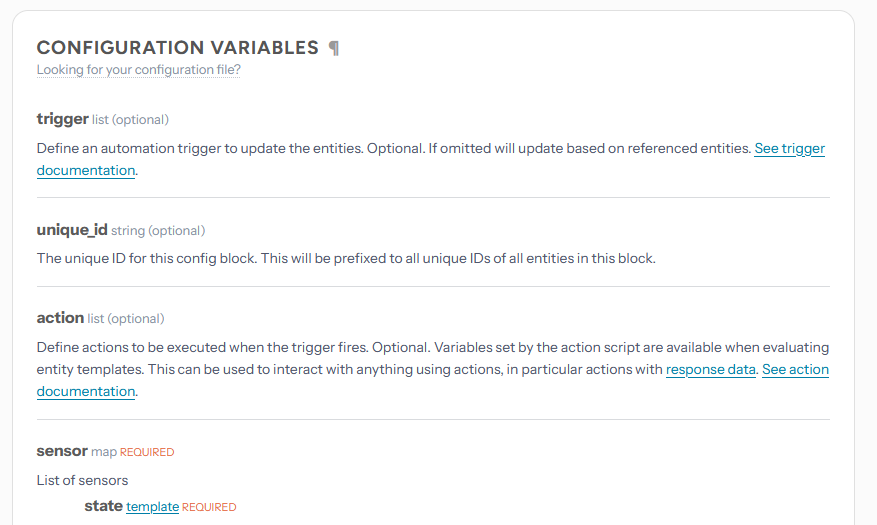
Task: Click 'string (optional)' label next to unique_id
Action: point(158,230)
